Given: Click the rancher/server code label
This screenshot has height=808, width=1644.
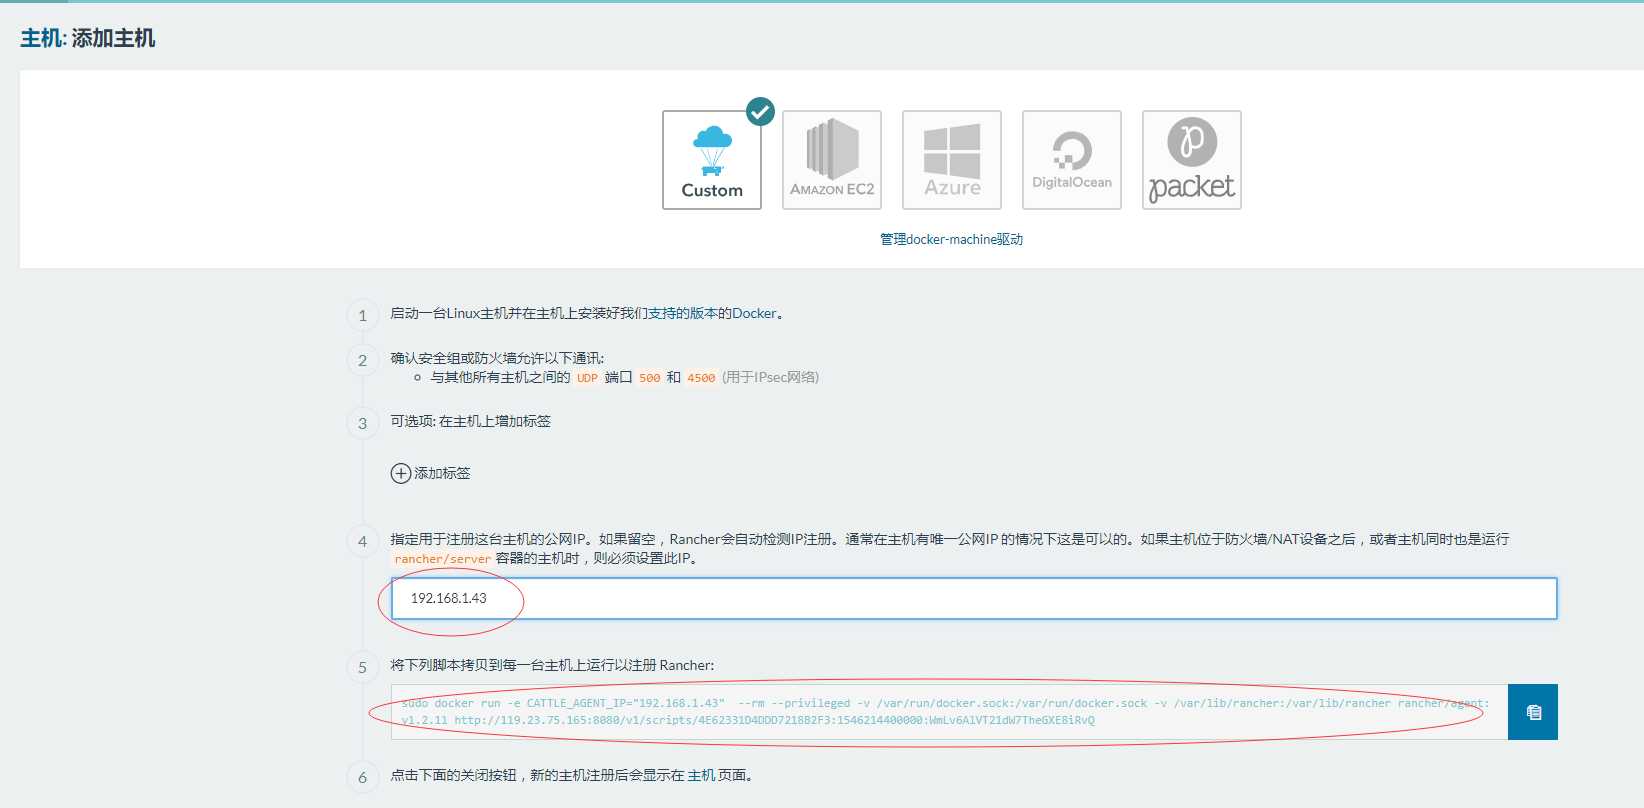Looking at the screenshot, I should pos(442,559).
